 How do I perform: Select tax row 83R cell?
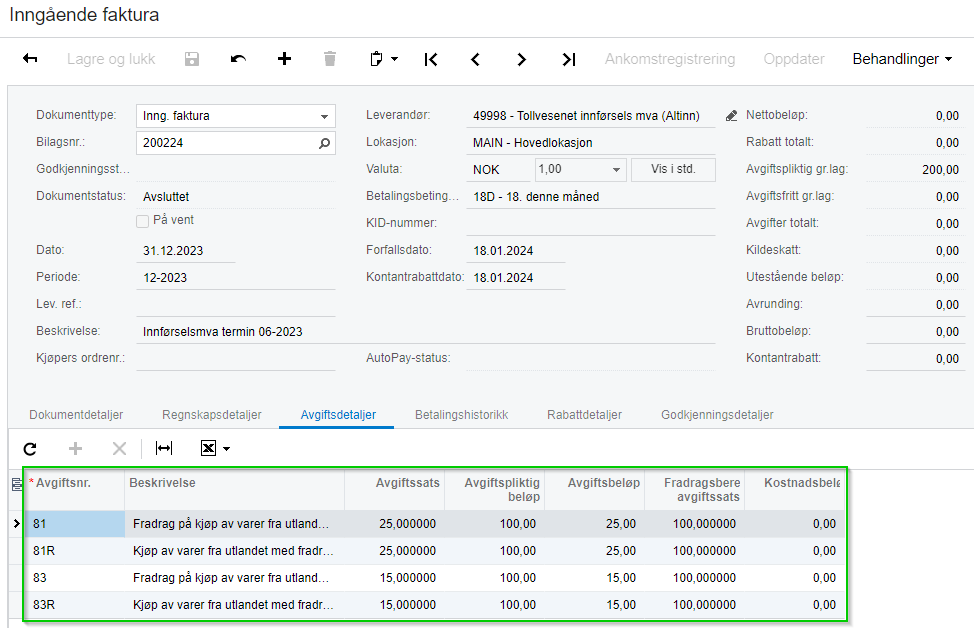pyautogui.click(x=75, y=605)
